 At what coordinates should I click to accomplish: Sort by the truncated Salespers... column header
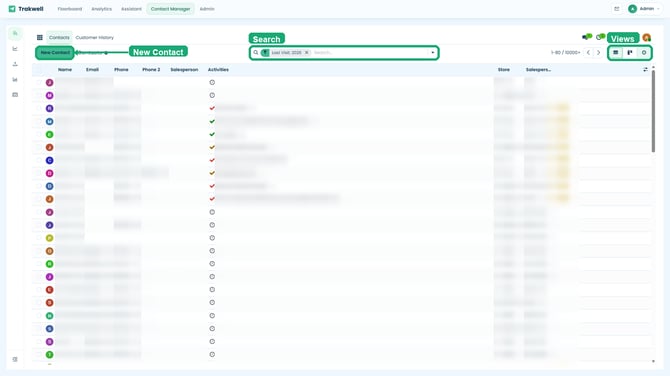[538, 70]
